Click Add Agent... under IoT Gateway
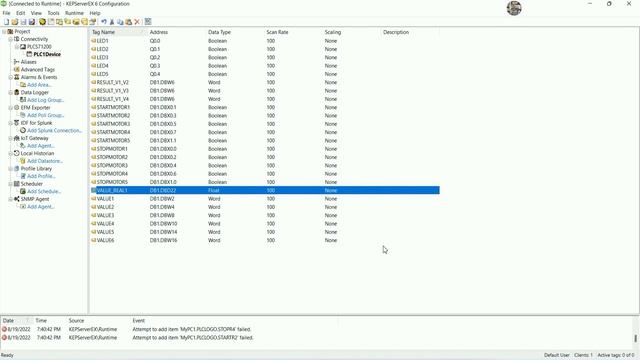The width and height of the screenshot is (640, 360). pos(41,146)
